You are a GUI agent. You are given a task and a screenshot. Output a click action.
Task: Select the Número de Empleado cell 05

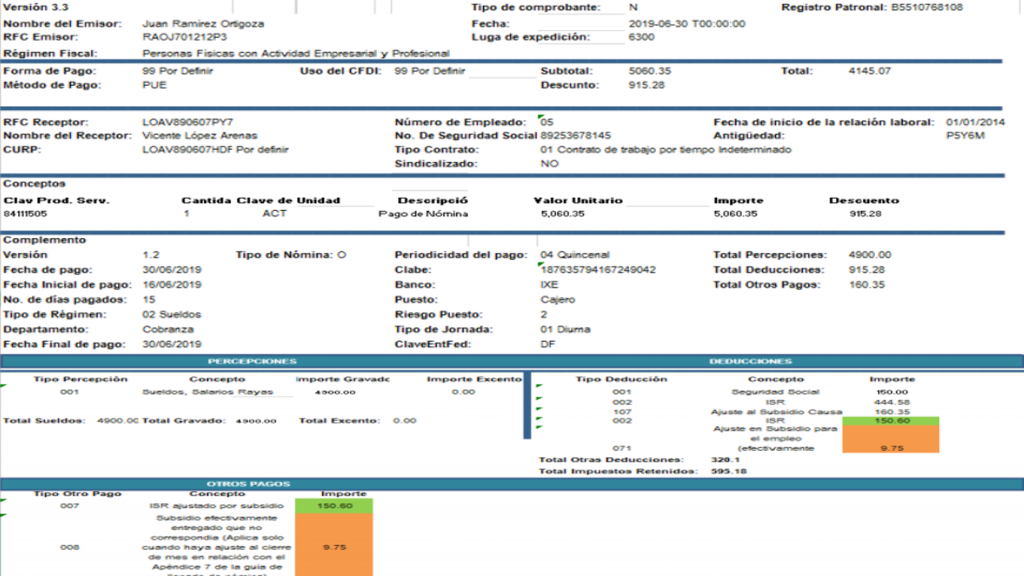547,122
